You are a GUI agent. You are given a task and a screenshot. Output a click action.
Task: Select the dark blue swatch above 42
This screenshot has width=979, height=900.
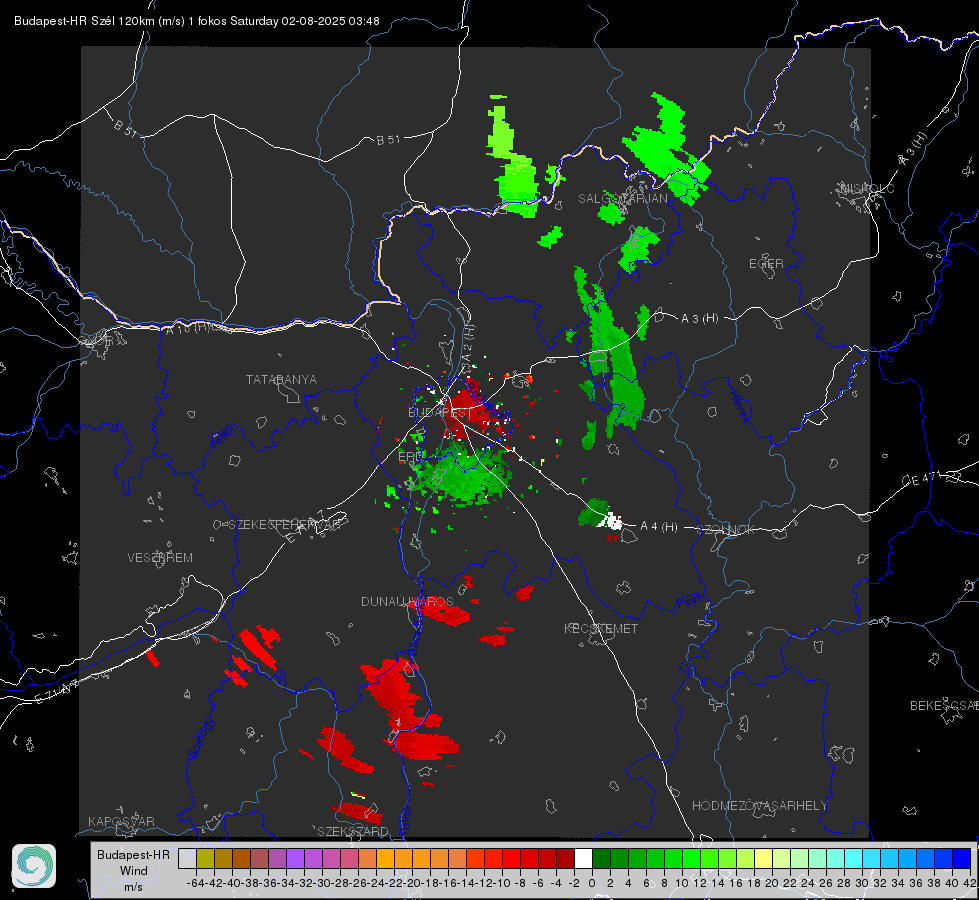tap(962, 858)
